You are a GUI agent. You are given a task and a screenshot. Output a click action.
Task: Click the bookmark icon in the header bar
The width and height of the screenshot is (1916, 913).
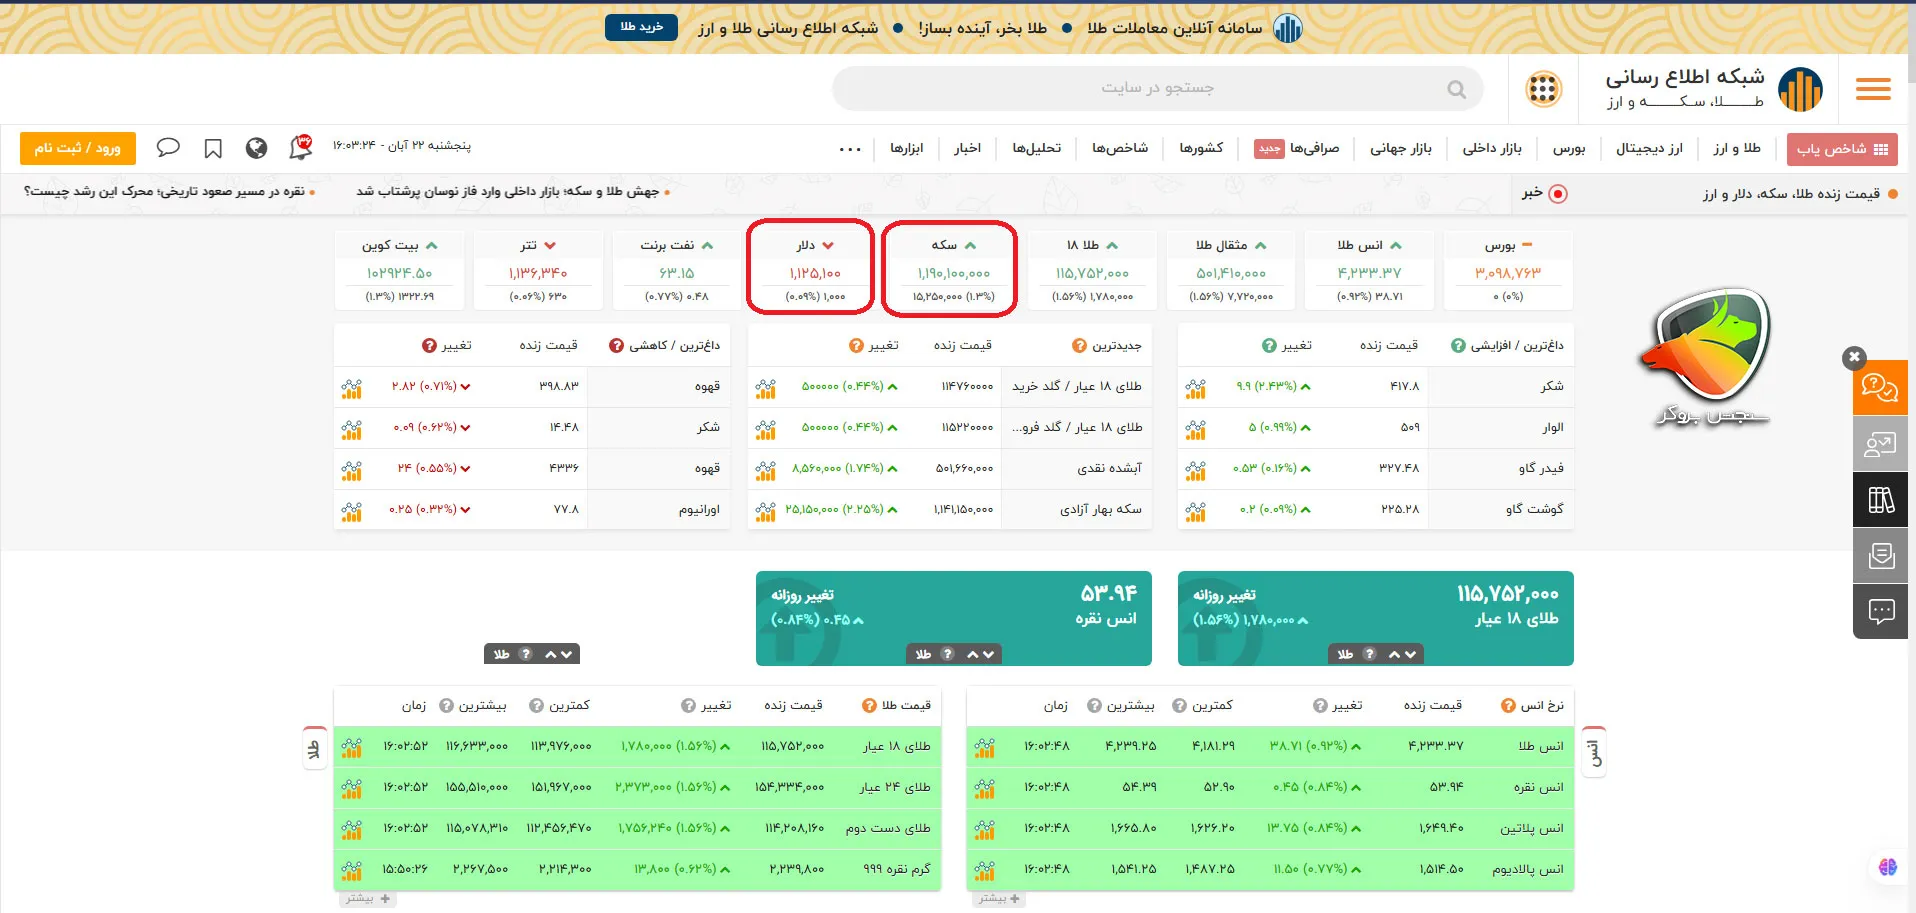[x=212, y=147]
